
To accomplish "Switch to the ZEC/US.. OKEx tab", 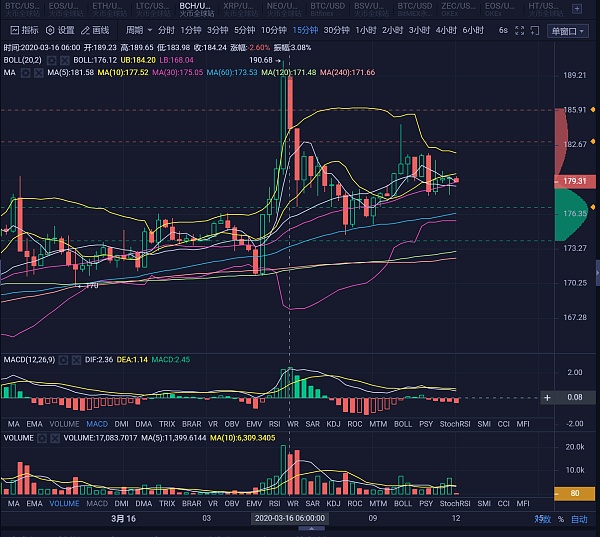I will pyautogui.click(x=458, y=9).
